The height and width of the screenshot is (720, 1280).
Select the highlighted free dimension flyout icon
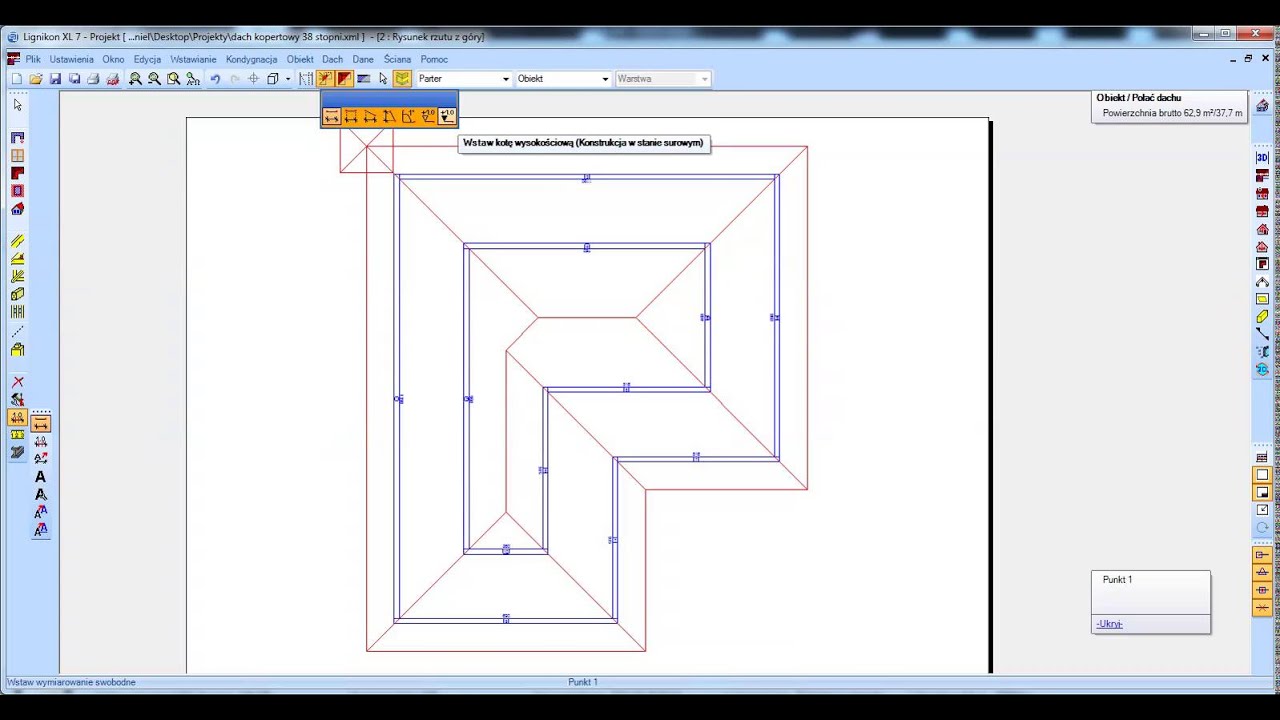(41, 423)
